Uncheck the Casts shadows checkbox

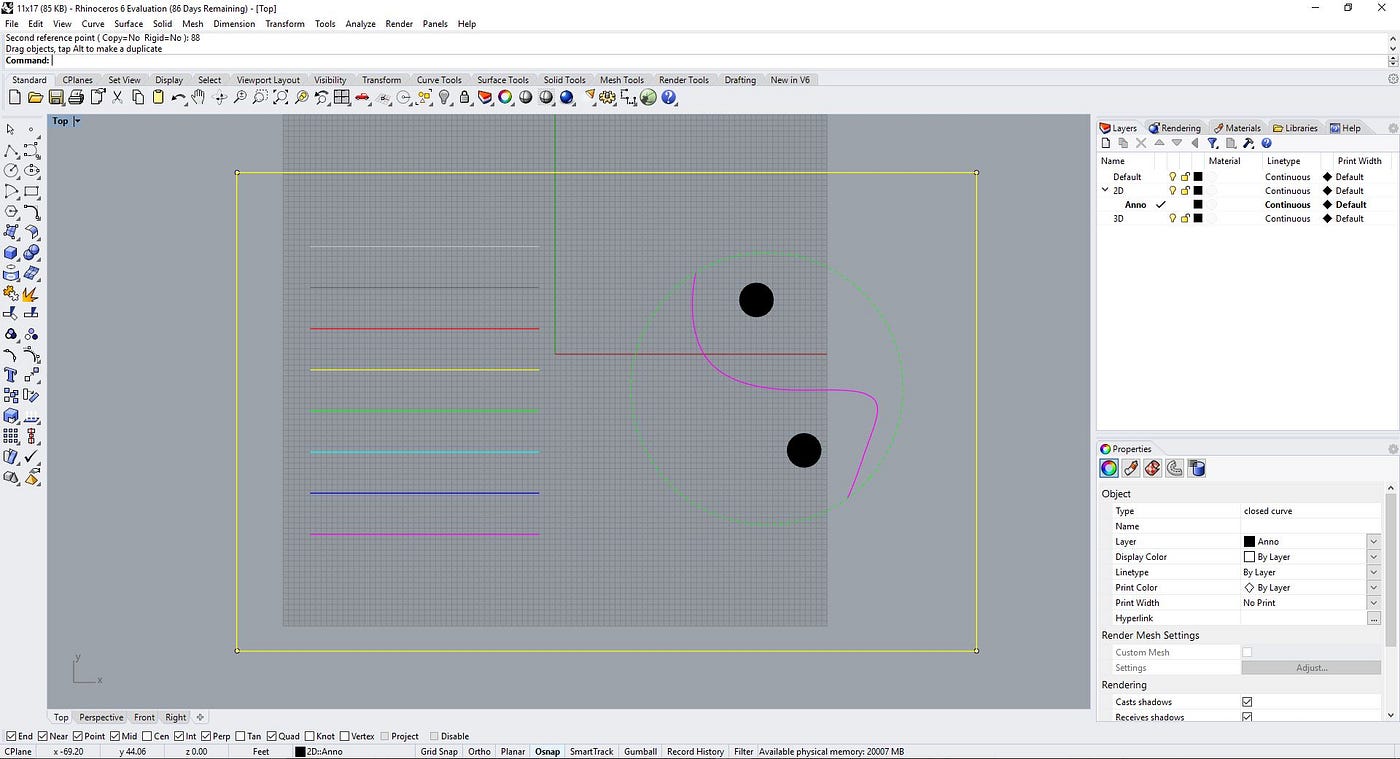point(1246,701)
